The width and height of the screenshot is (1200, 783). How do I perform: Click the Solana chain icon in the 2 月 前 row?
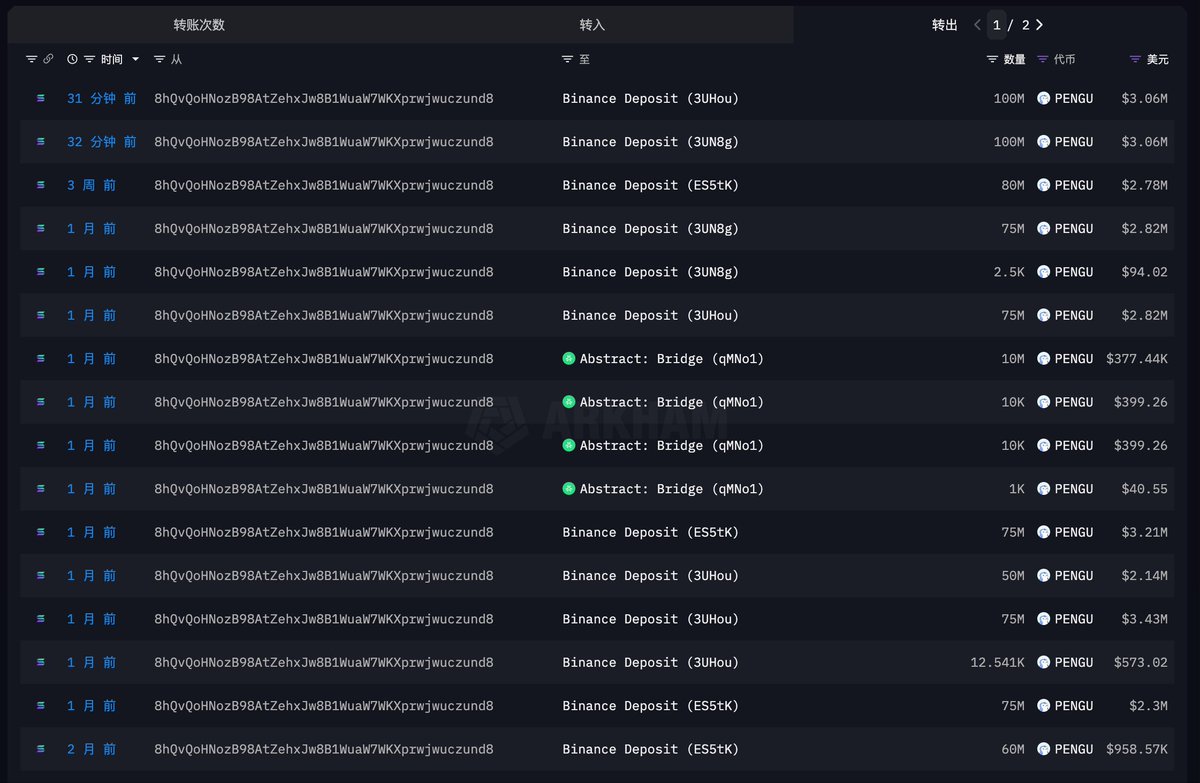click(41, 749)
